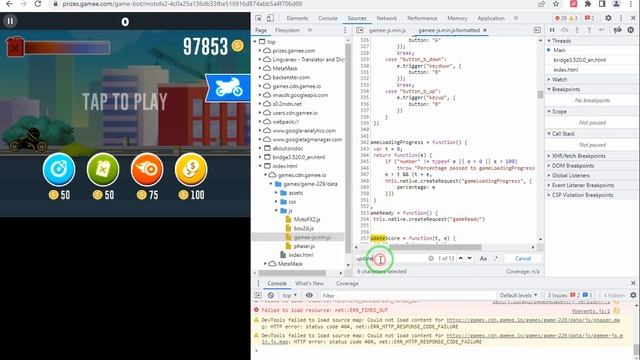
Task: Open the motorcycle selection flag
Action: pos(228,88)
